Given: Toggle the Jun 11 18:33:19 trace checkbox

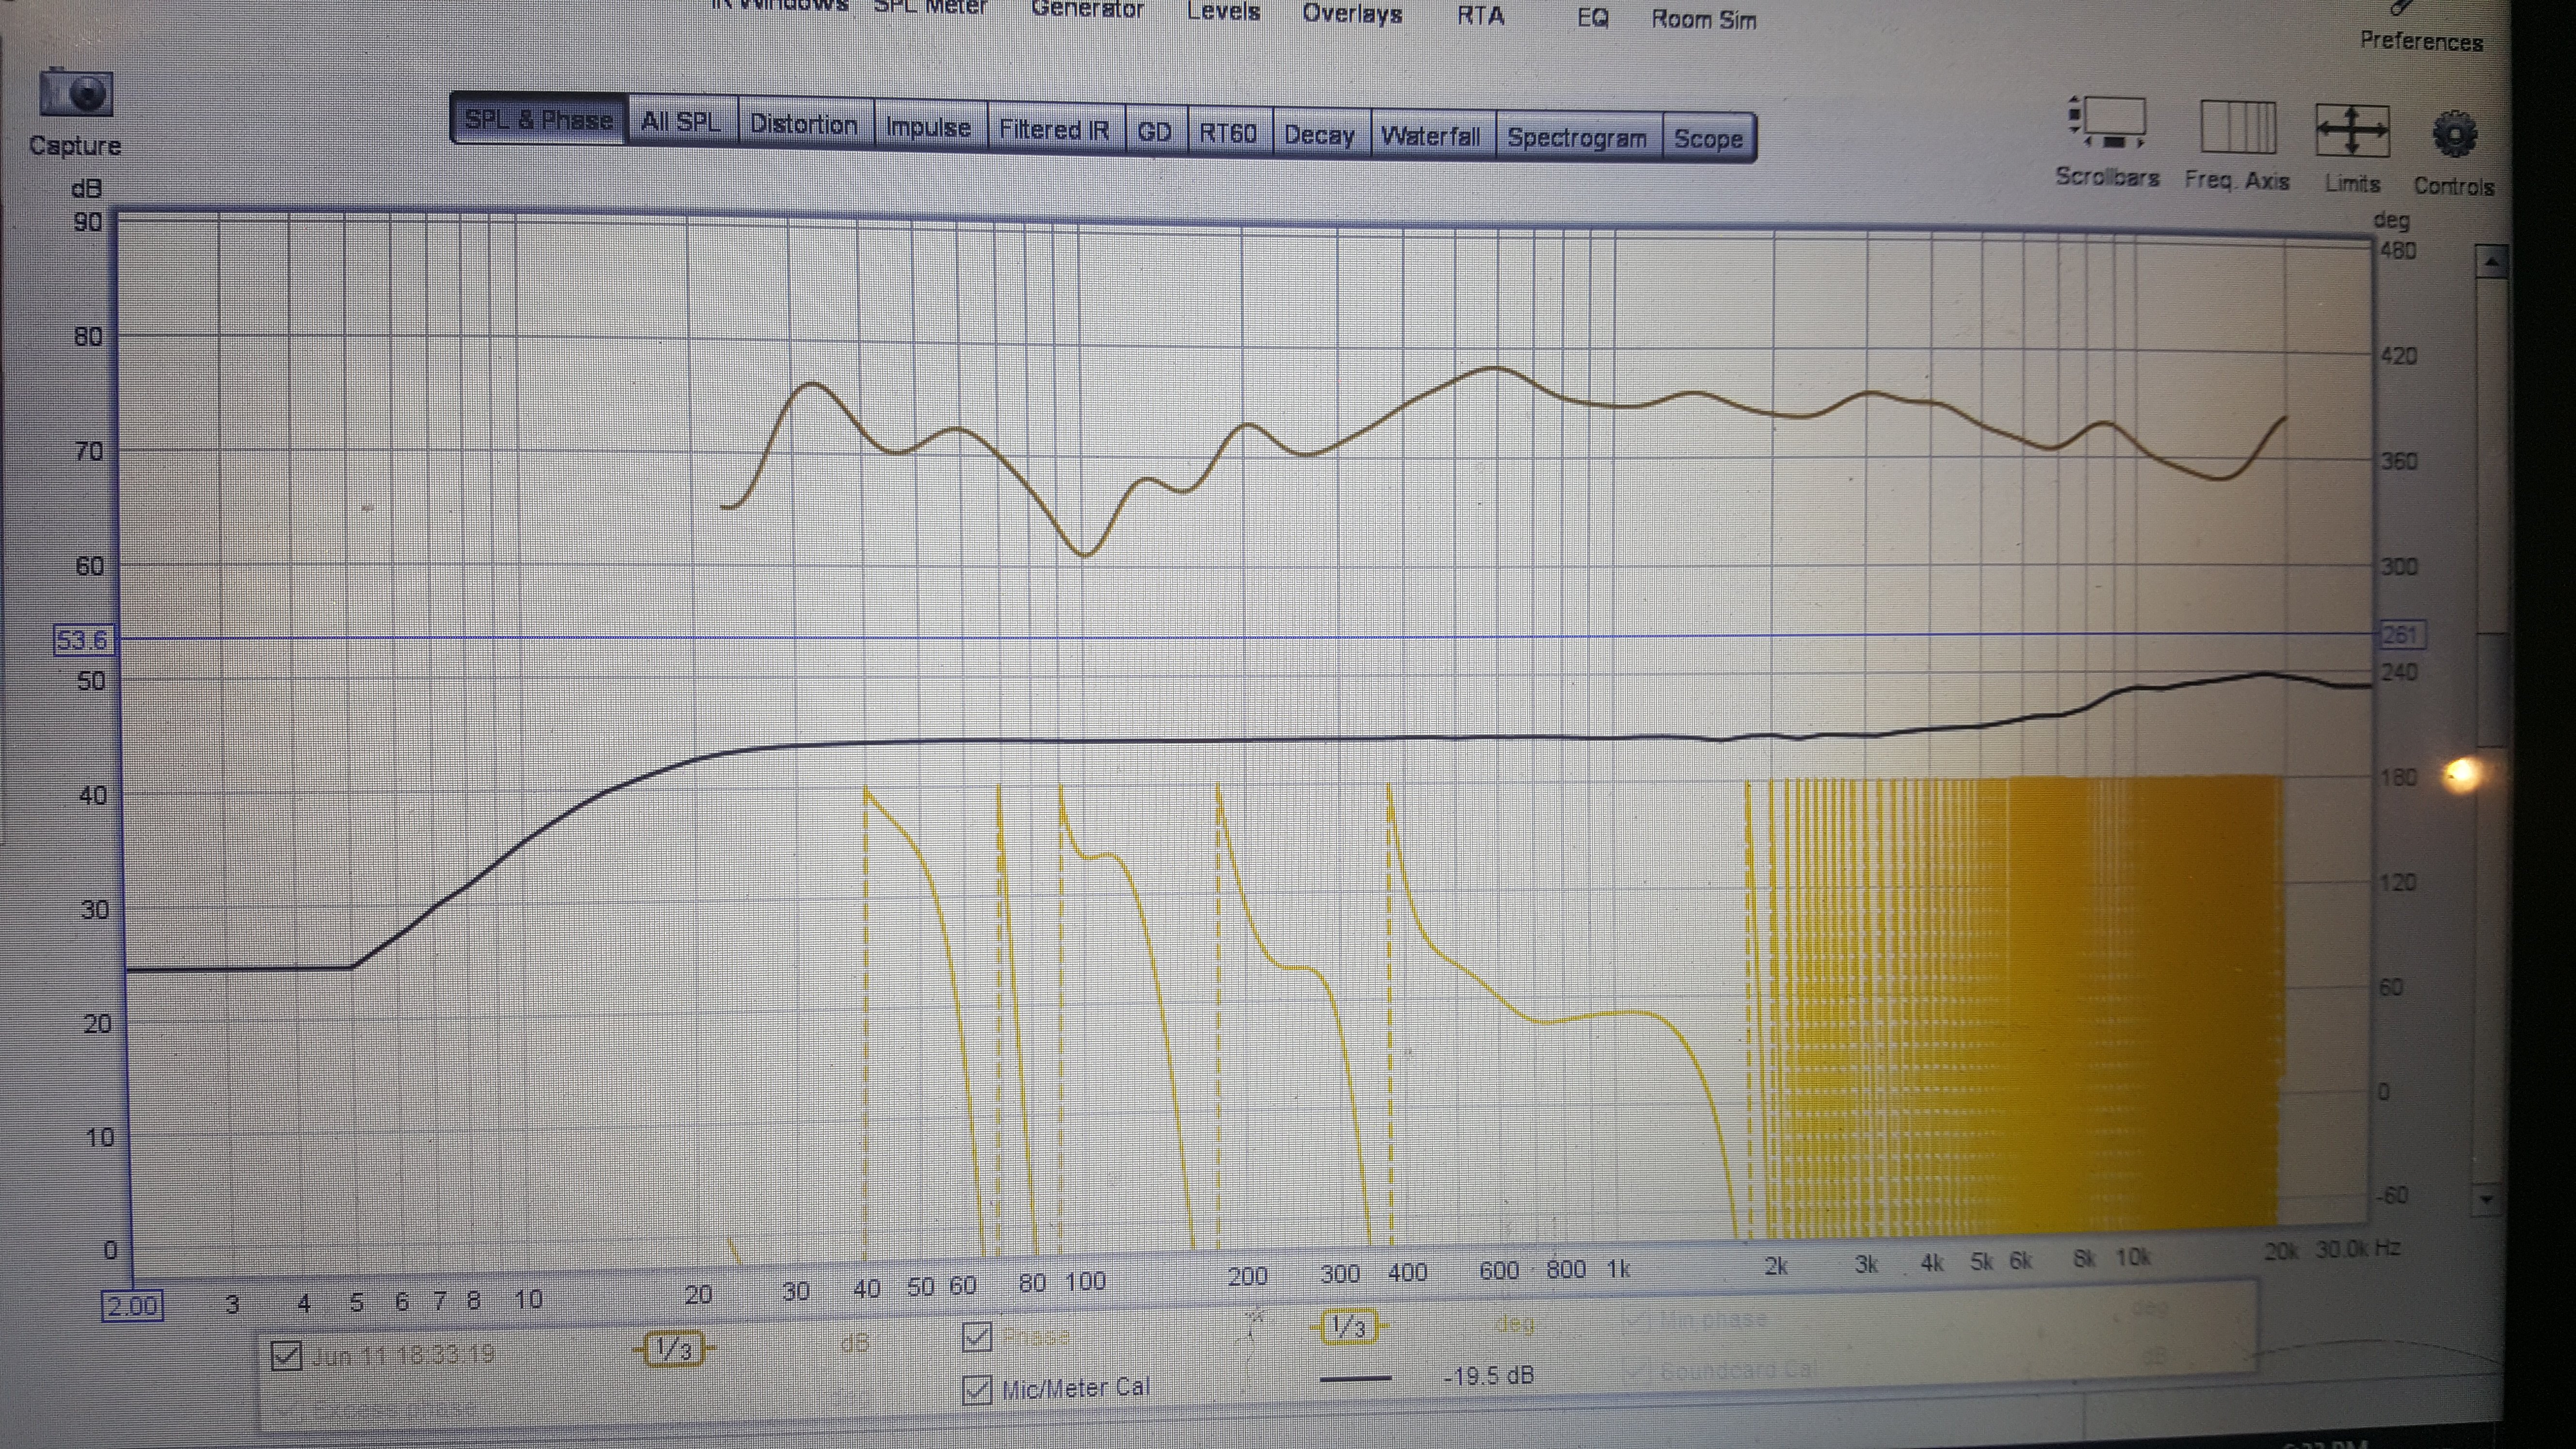Looking at the screenshot, I should (x=286, y=1356).
